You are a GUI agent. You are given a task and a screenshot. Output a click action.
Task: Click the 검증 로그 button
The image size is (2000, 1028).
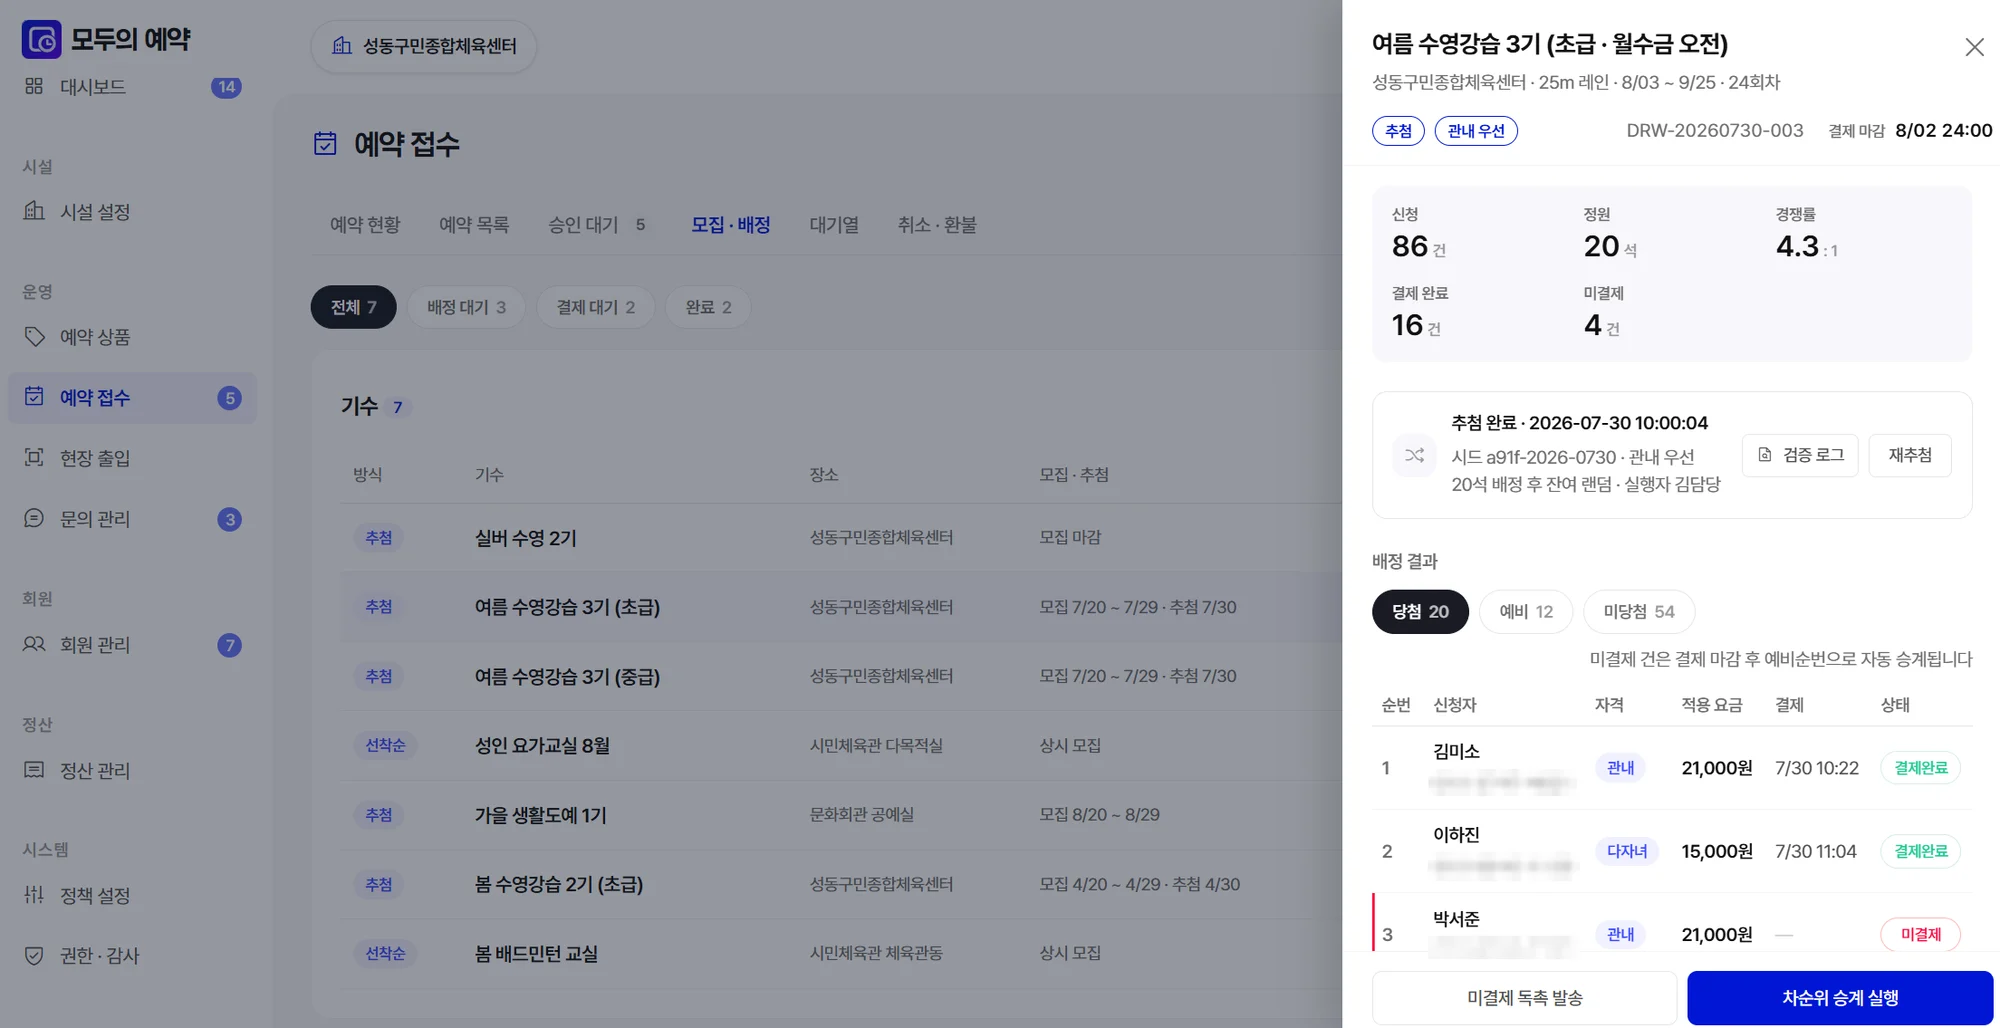pyautogui.click(x=1800, y=455)
